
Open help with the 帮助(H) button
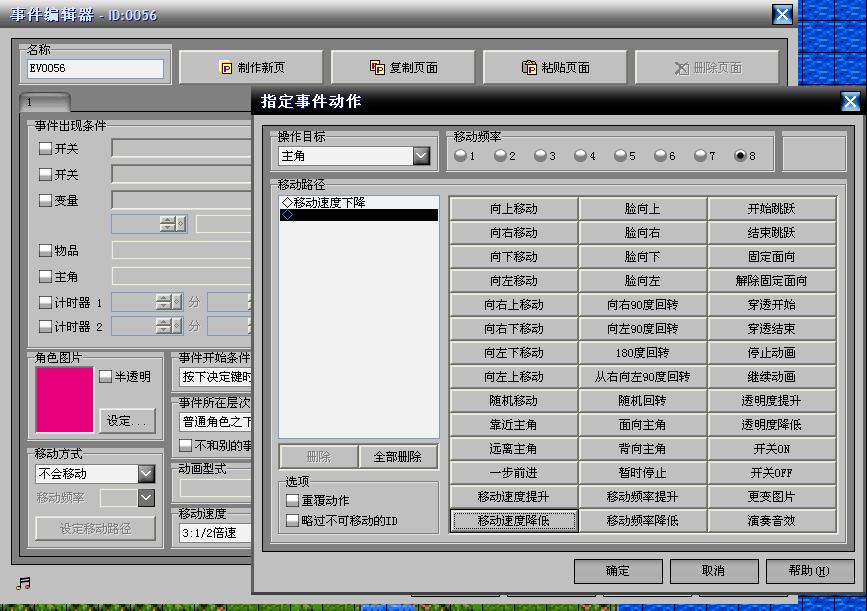809,571
